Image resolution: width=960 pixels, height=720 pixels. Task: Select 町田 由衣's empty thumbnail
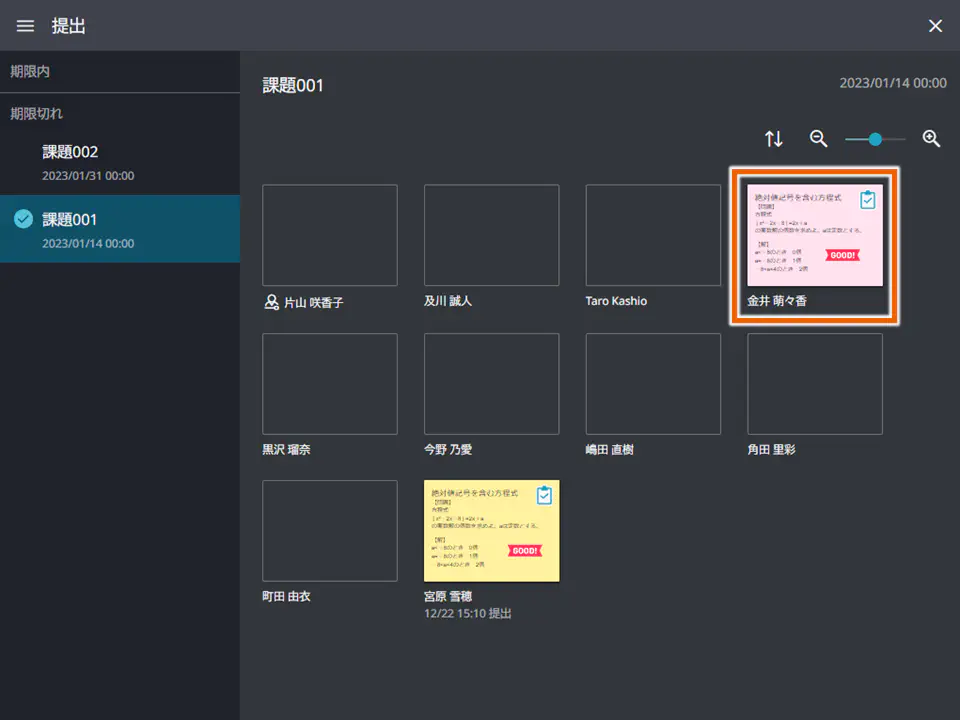[x=329, y=531]
